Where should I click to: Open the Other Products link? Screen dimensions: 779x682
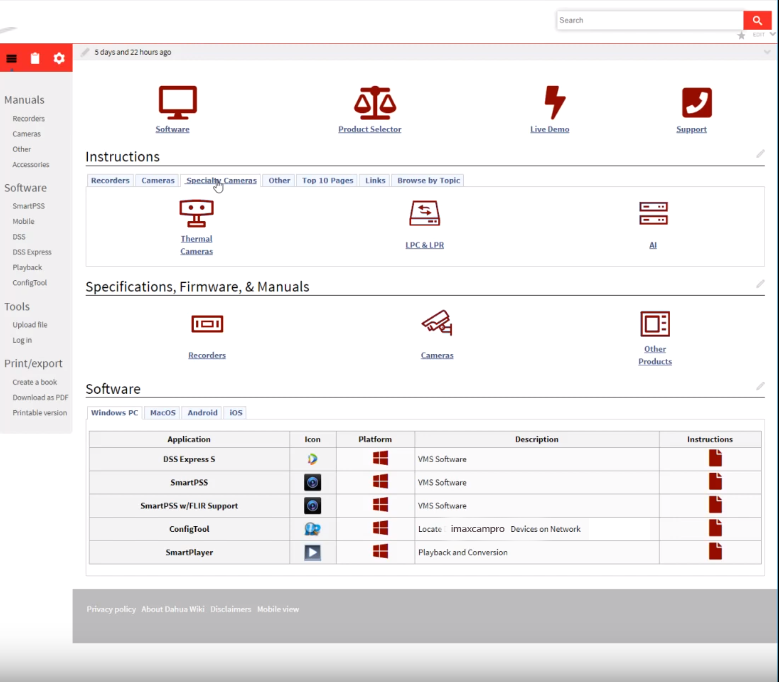point(655,355)
